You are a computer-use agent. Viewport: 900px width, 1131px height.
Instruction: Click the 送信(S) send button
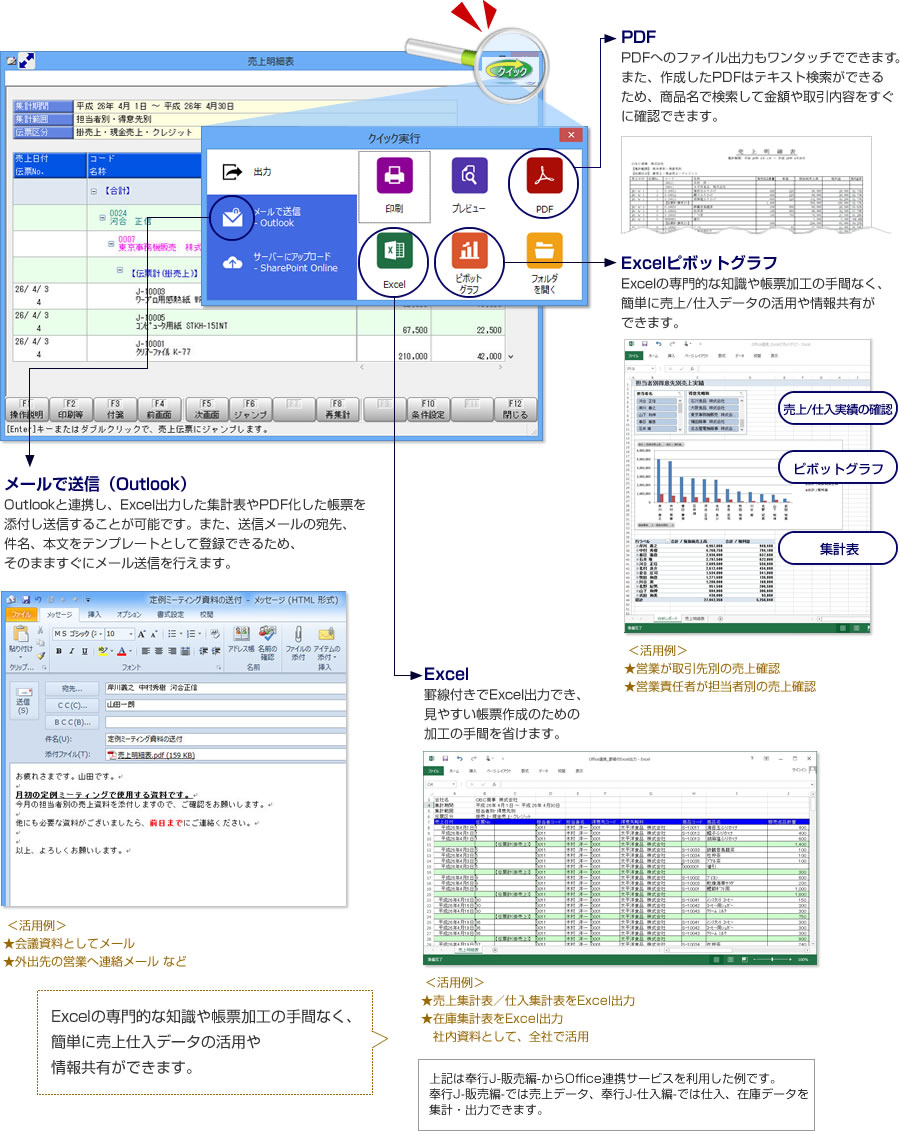click(x=23, y=700)
